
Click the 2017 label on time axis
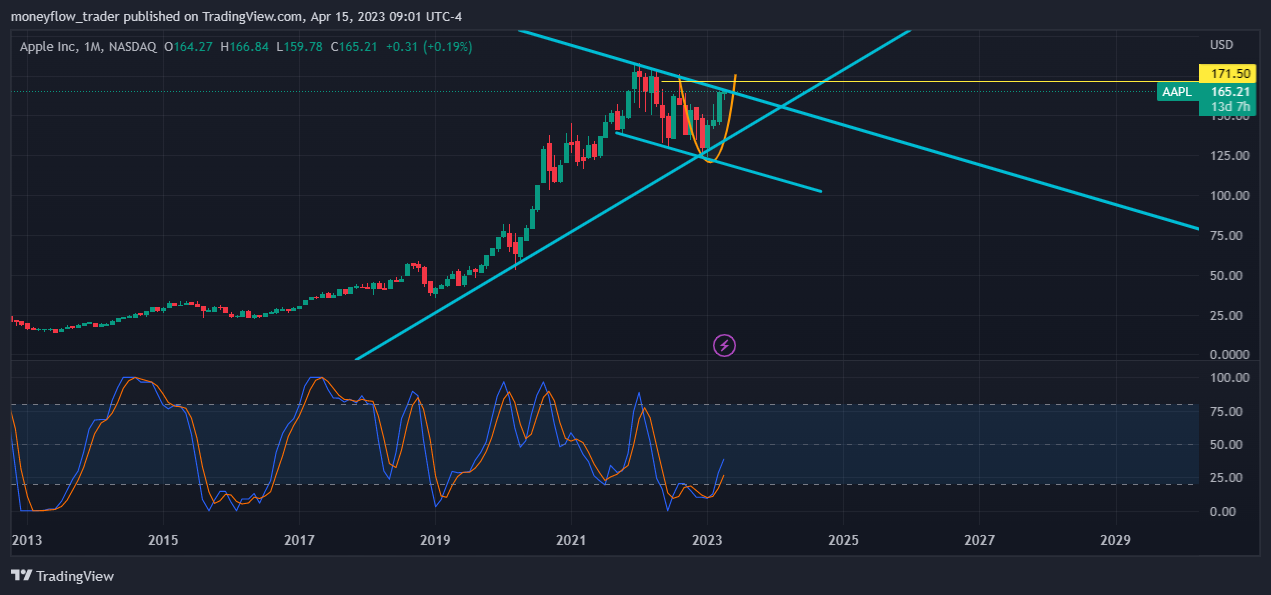[299, 540]
